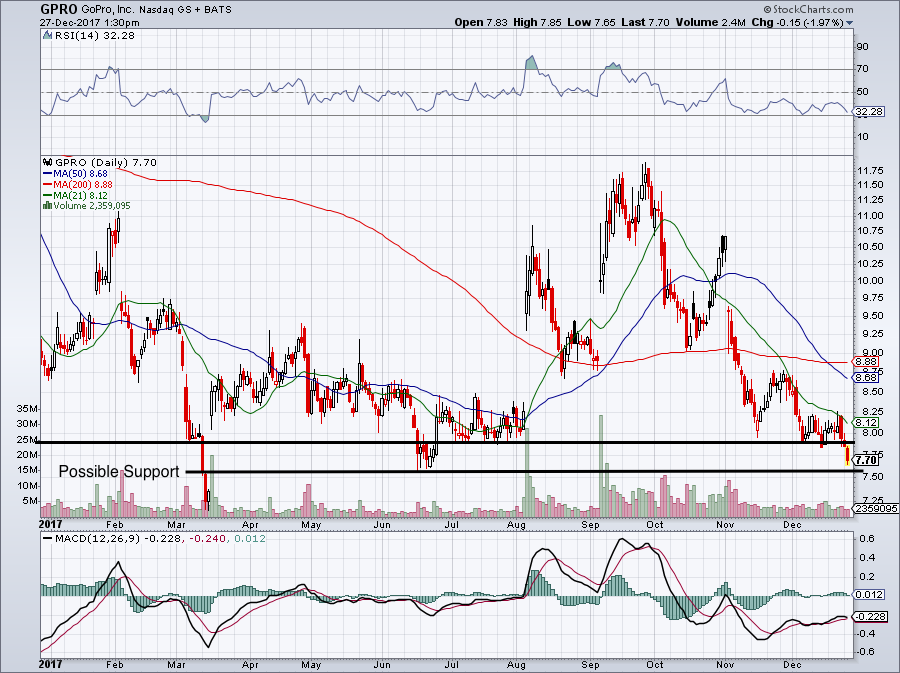The width and height of the screenshot is (900, 673).
Task: Click the 'Last 7.70' header value
Action: tap(645, 23)
